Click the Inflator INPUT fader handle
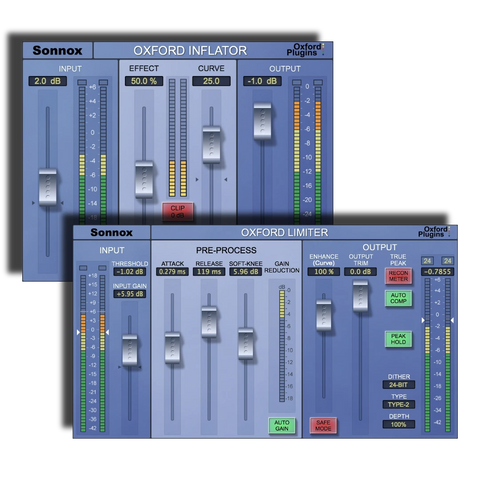 [x=48, y=187]
